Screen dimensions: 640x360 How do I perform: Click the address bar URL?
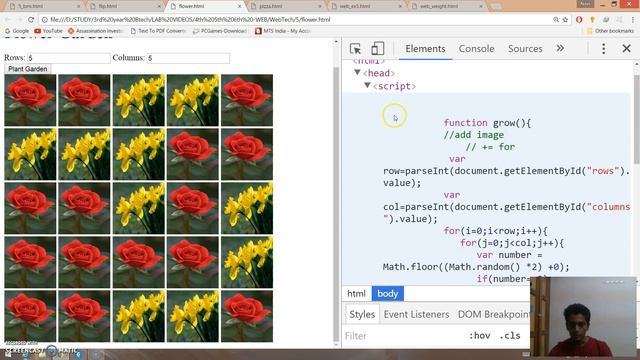click(x=190, y=20)
